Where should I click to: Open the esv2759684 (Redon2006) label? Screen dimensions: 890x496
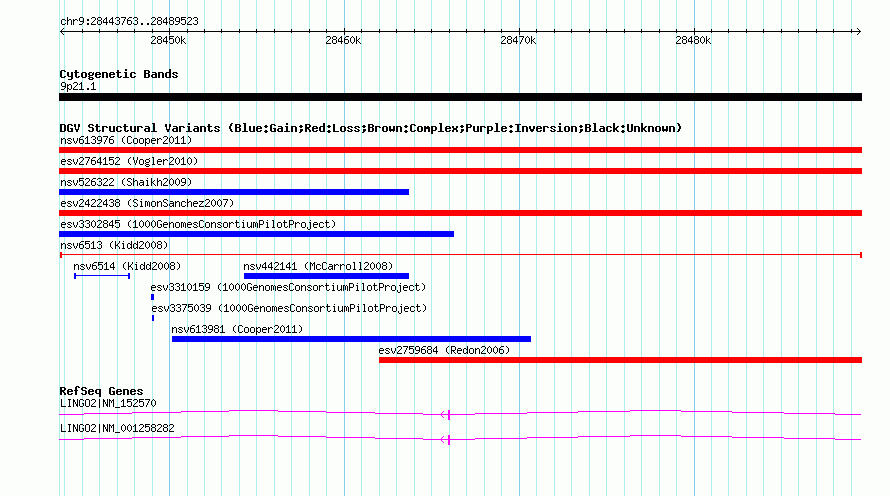pyautogui.click(x=444, y=350)
